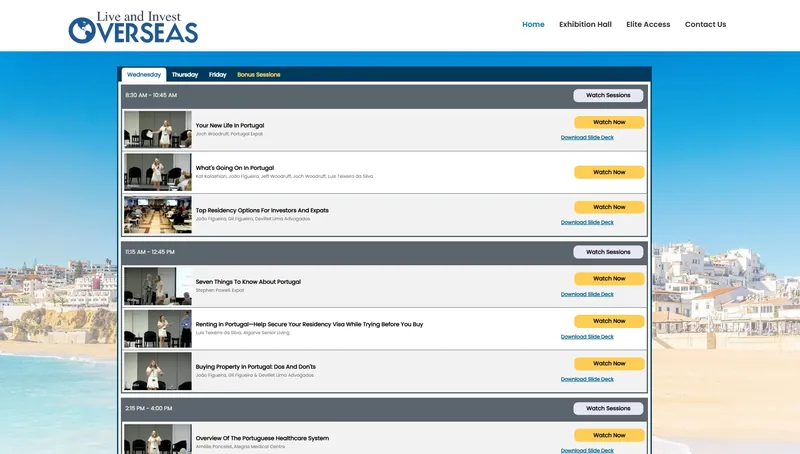The height and width of the screenshot is (454, 800).
Task: Switch to the Friday tab
Action: tap(217, 74)
